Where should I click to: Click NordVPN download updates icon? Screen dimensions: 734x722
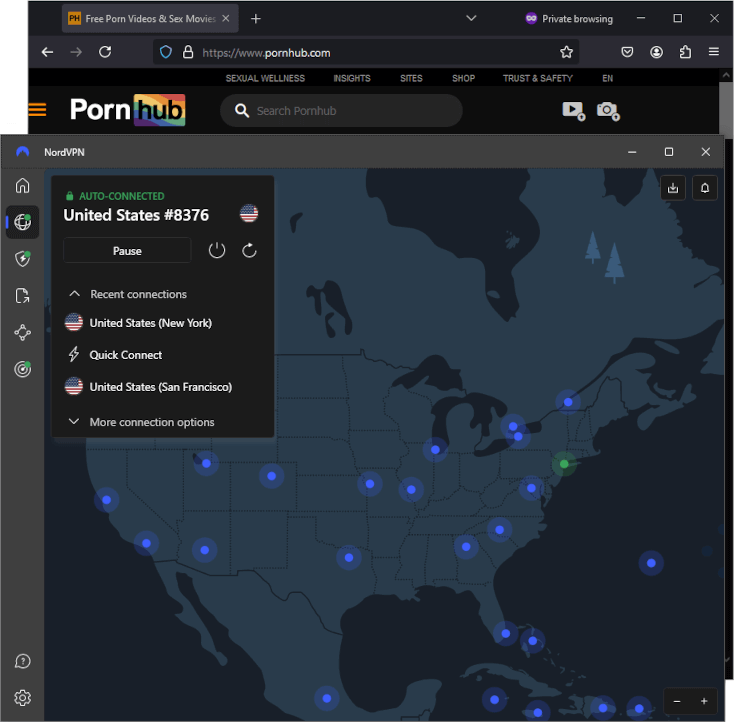coord(673,188)
